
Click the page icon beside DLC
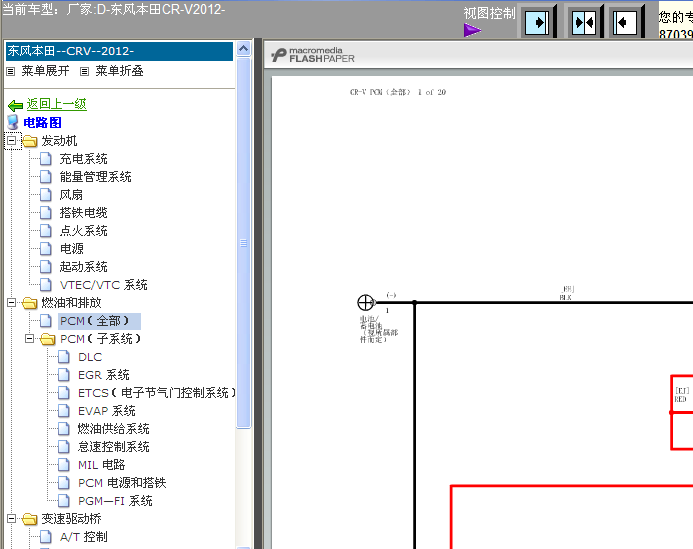[x=64, y=357]
